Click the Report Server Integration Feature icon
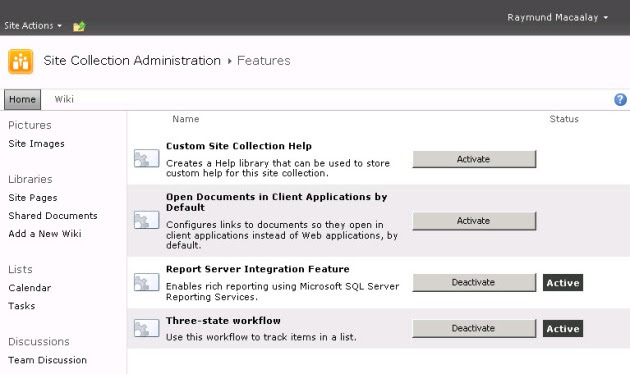Image resolution: width=630 pixels, height=374 pixels. (x=146, y=282)
